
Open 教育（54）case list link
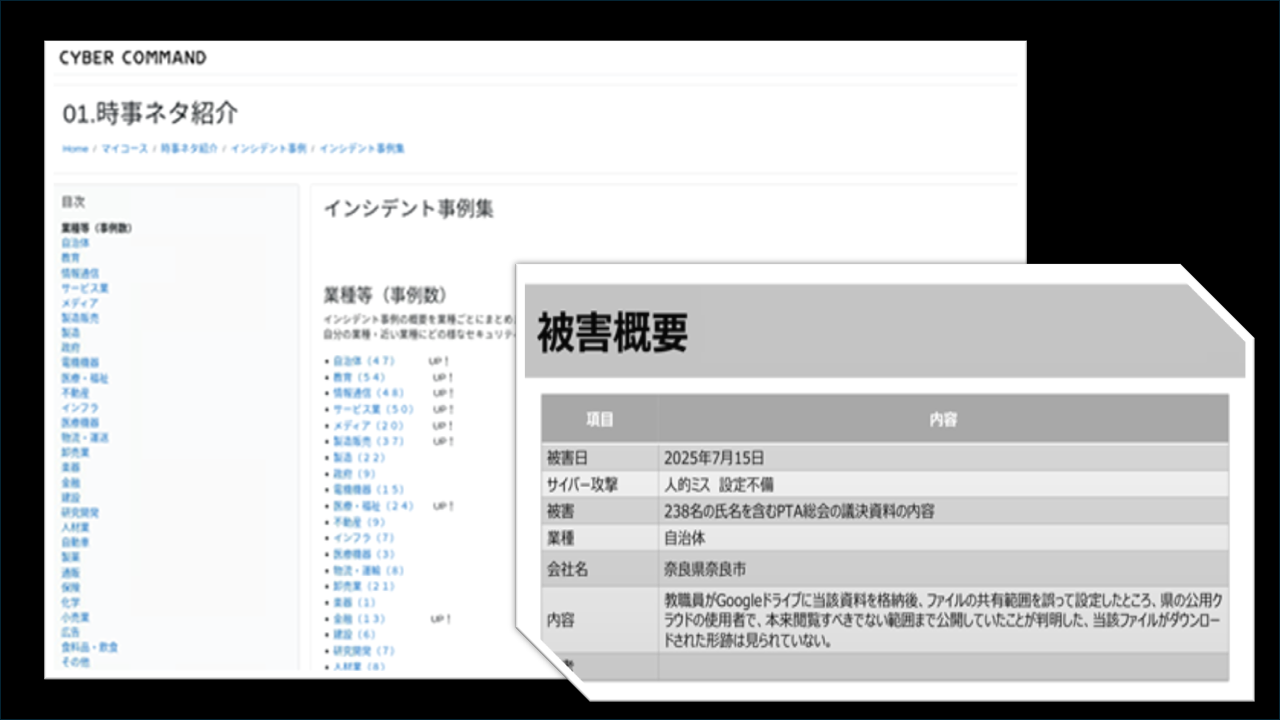pos(359,378)
